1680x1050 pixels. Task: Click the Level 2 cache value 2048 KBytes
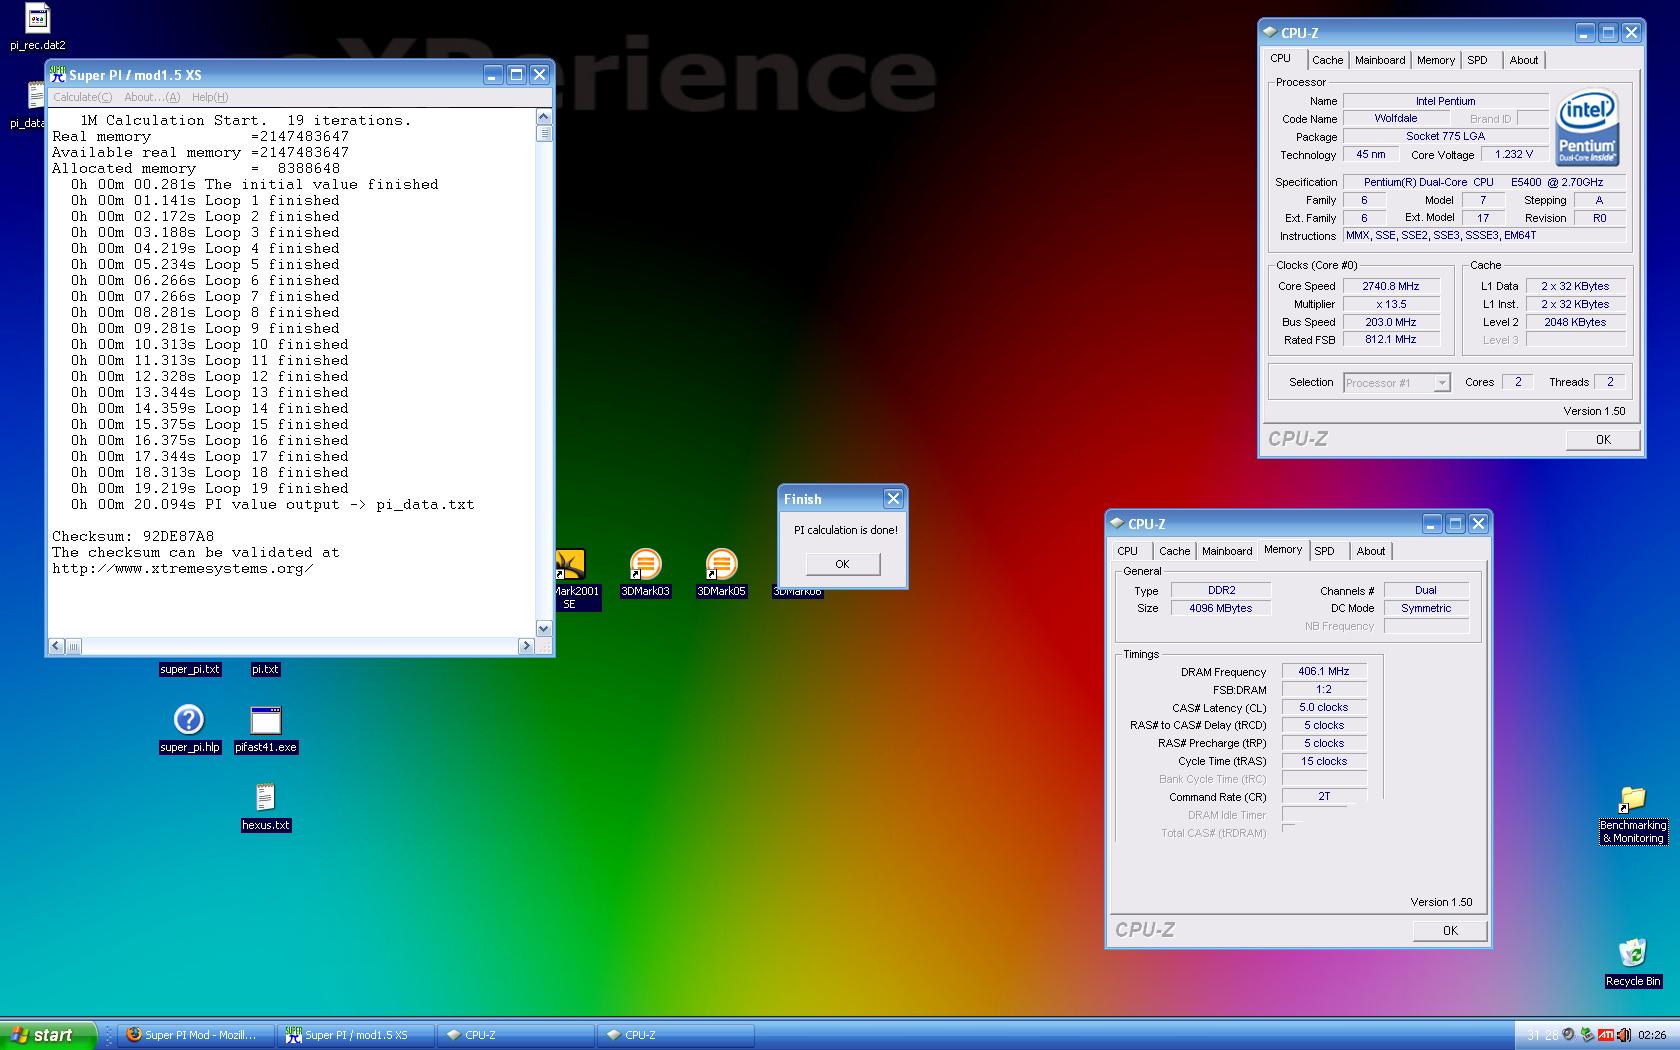tap(1574, 322)
